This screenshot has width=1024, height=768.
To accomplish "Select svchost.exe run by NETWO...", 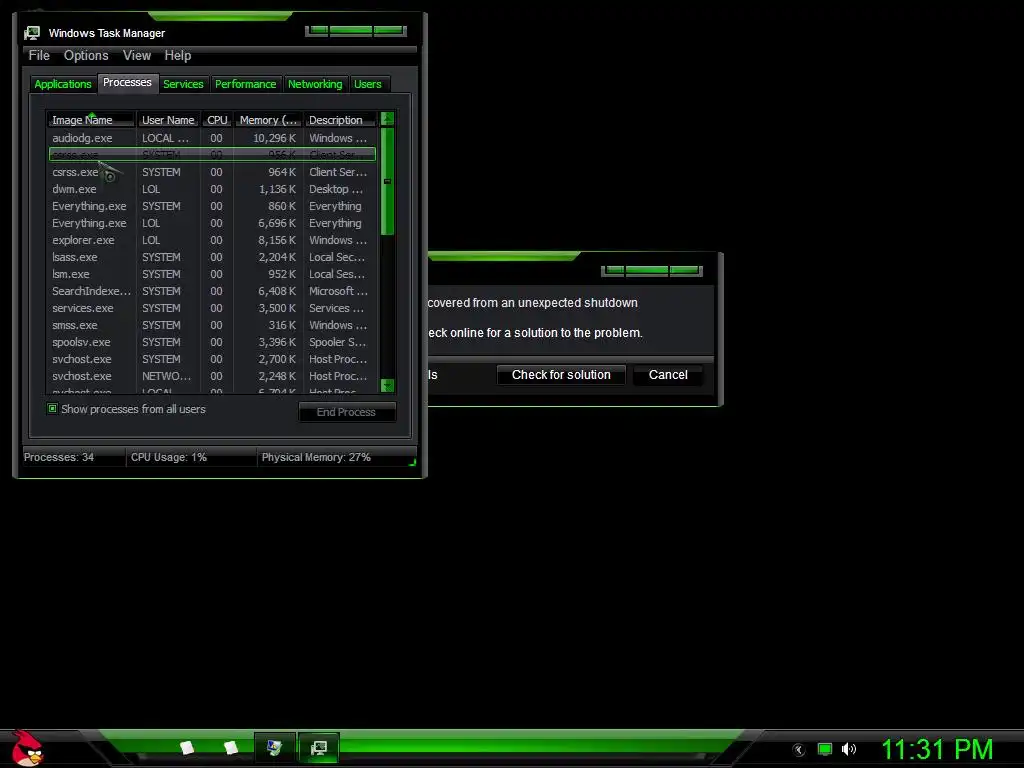I will coord(212,376).
